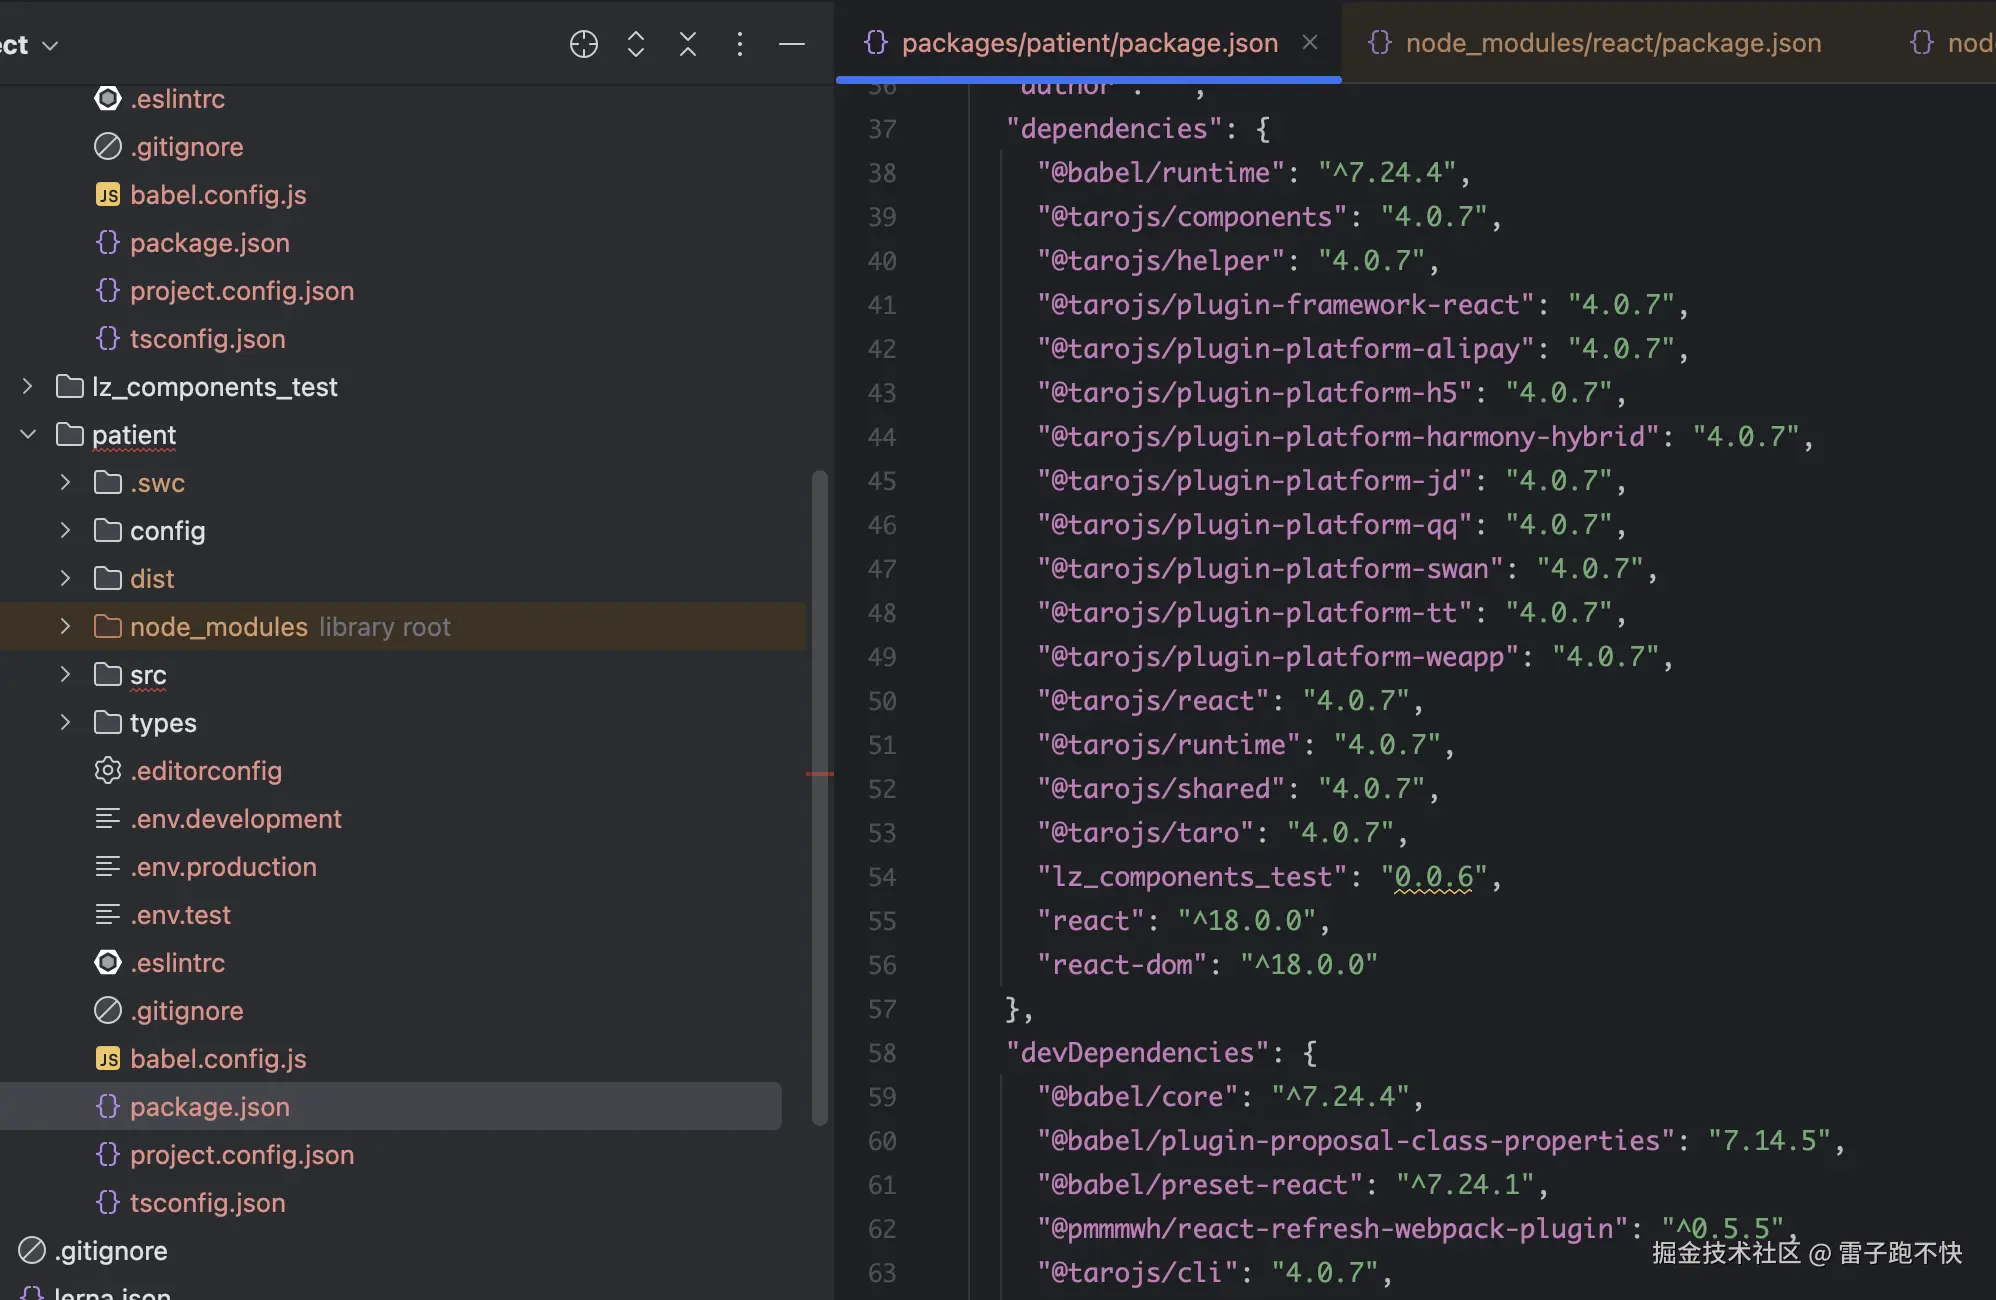Click line number 54 in the gutter
Viewport: 1996px width, 1300px height.
coord(882,877)
